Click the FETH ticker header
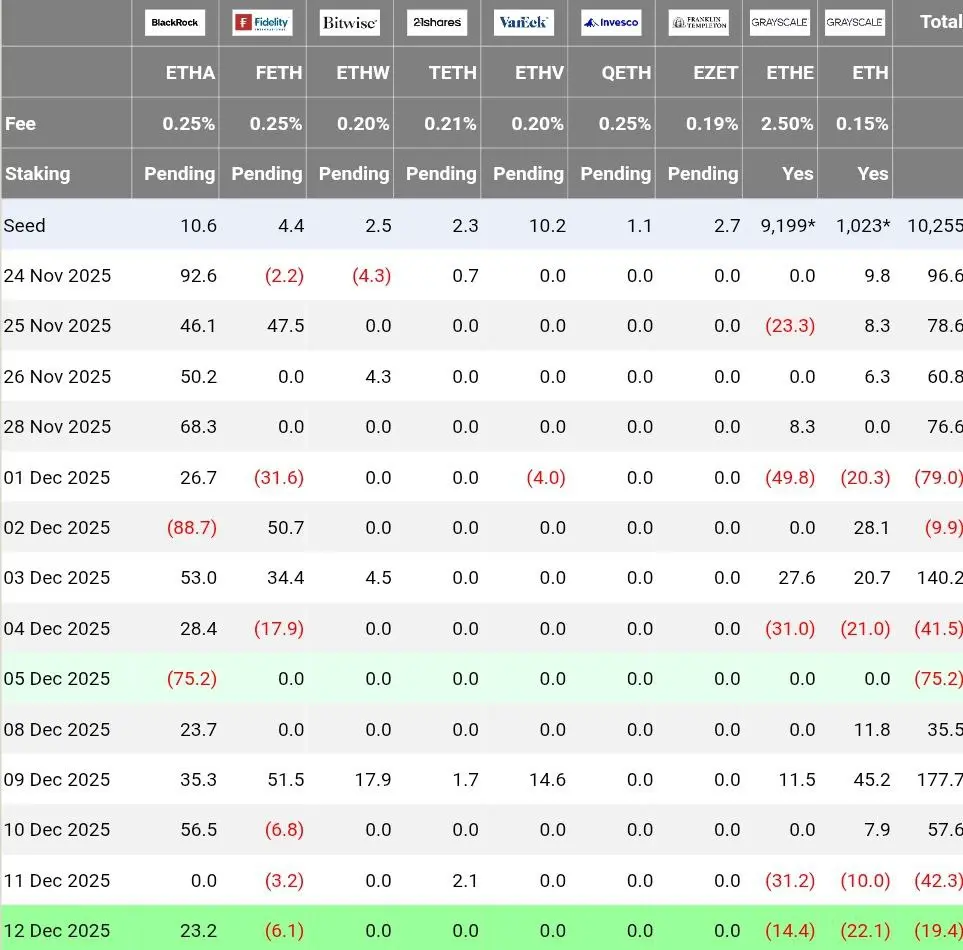Image resolution: width=963 pixels, height=950 pixels. click(279, 73)
